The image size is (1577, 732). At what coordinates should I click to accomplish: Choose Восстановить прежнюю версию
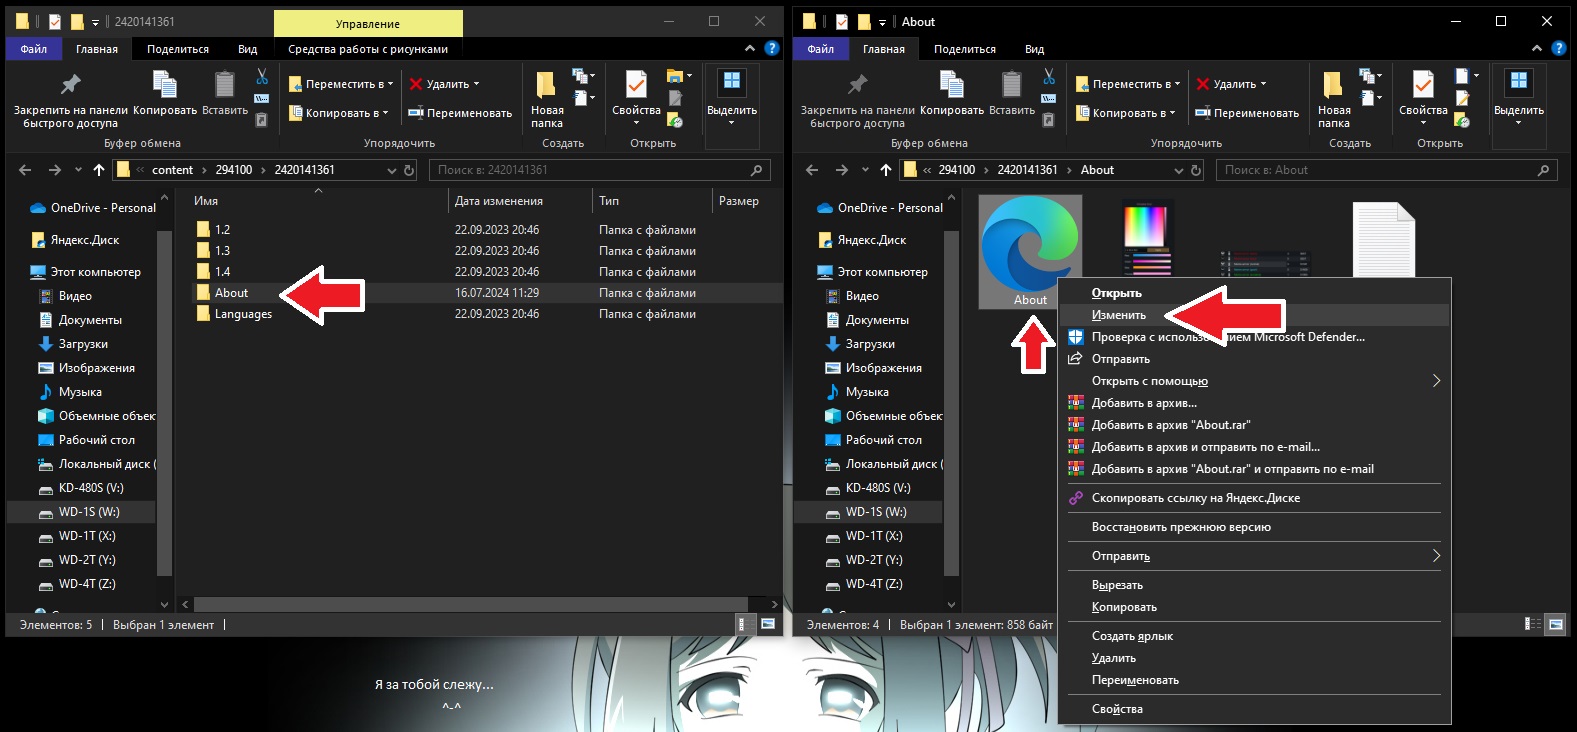[x=1254, y=527]
